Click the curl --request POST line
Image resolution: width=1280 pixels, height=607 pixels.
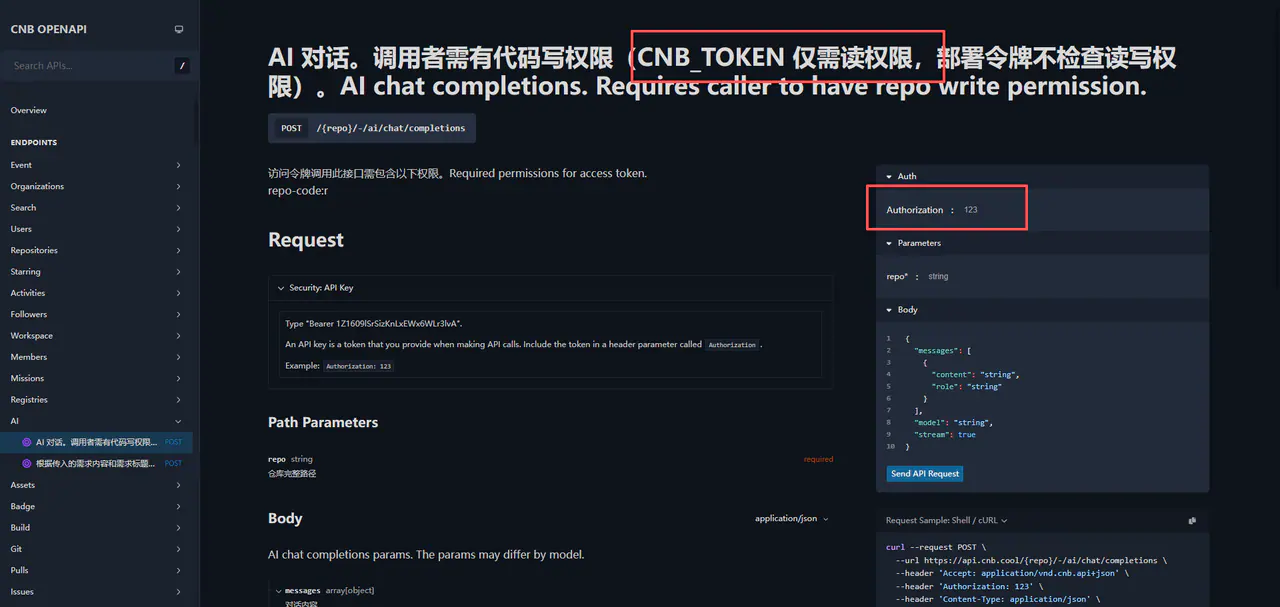point(936,548)
